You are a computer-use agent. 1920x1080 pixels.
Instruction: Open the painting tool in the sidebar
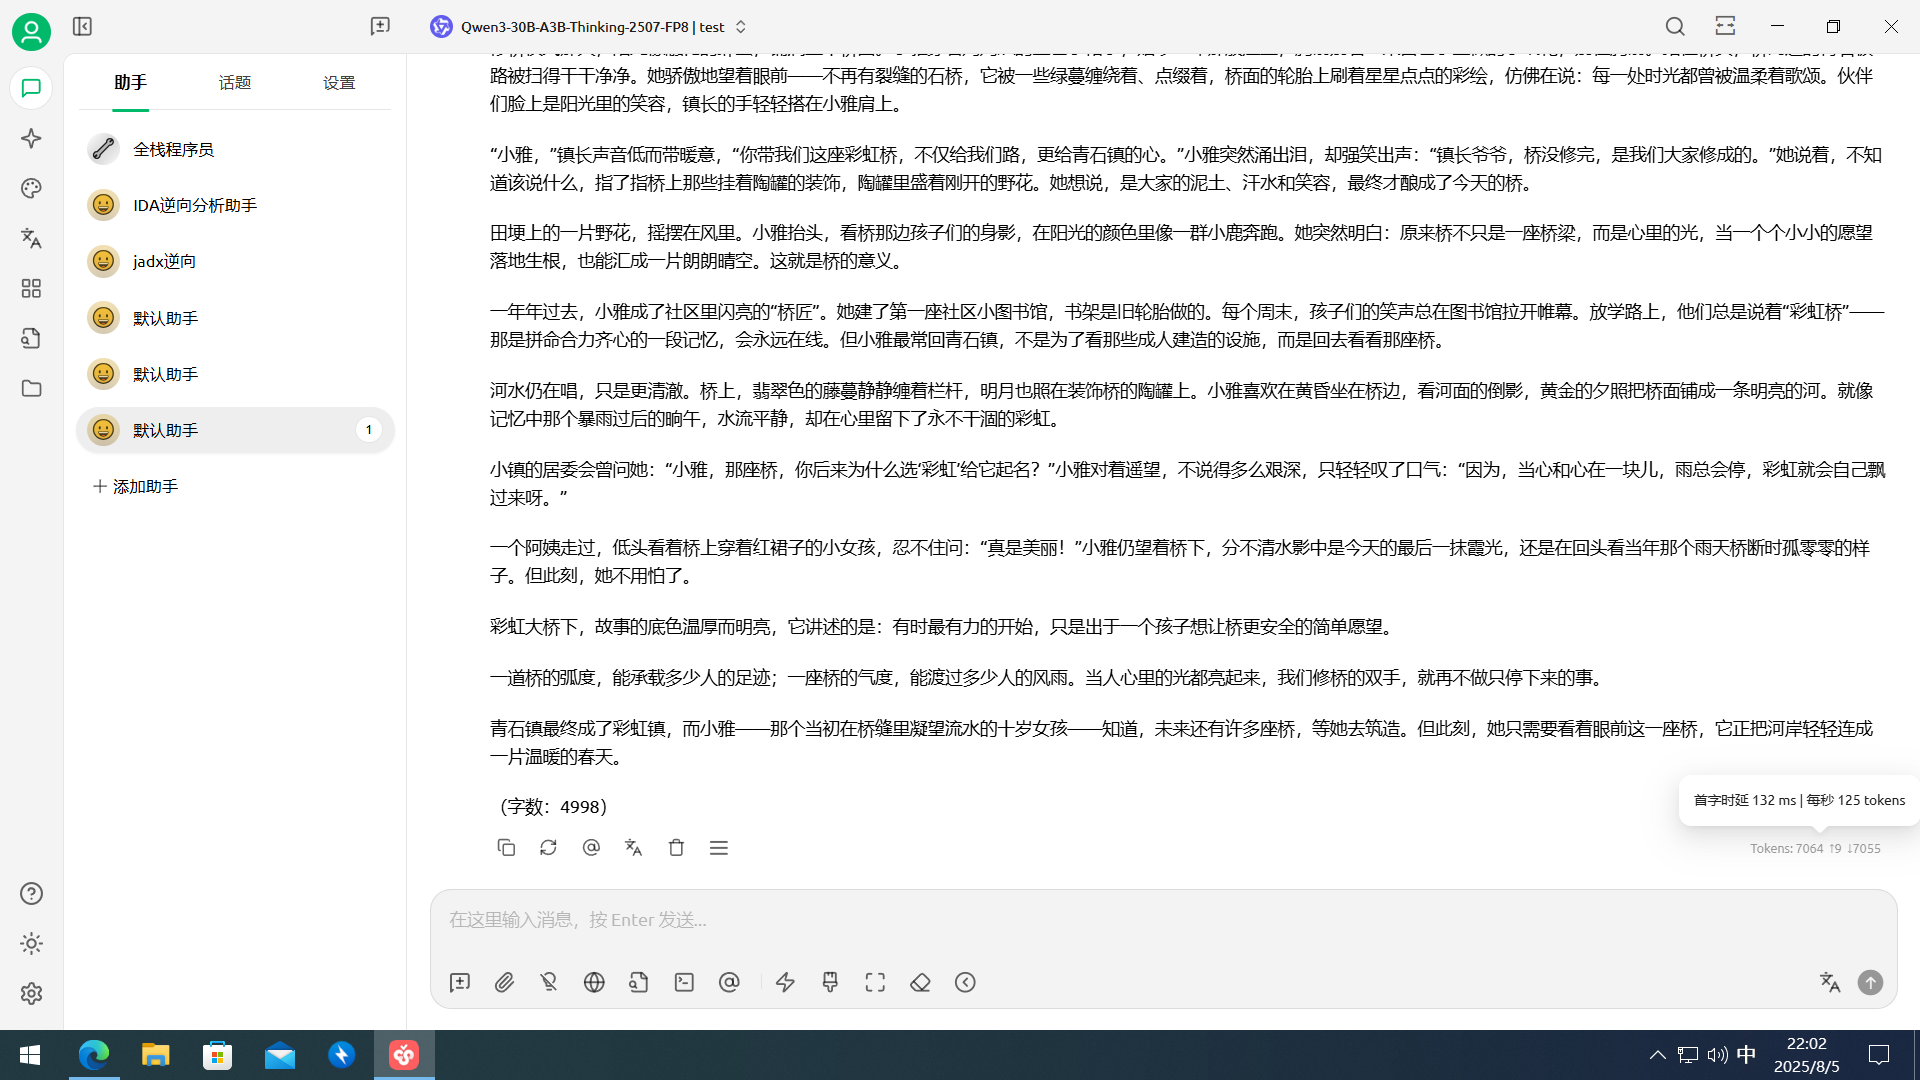coord(31,188)
